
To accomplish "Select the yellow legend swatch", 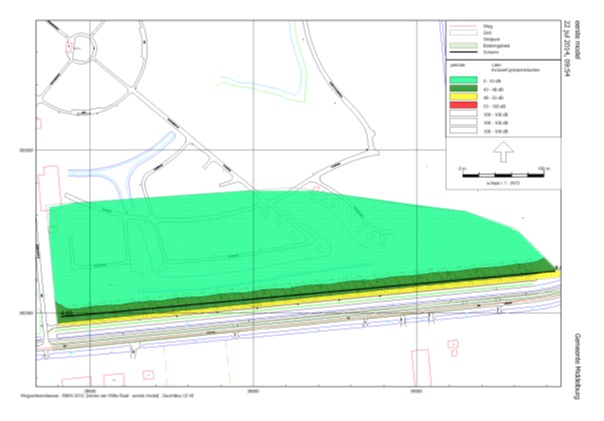I will click(463, 97).
